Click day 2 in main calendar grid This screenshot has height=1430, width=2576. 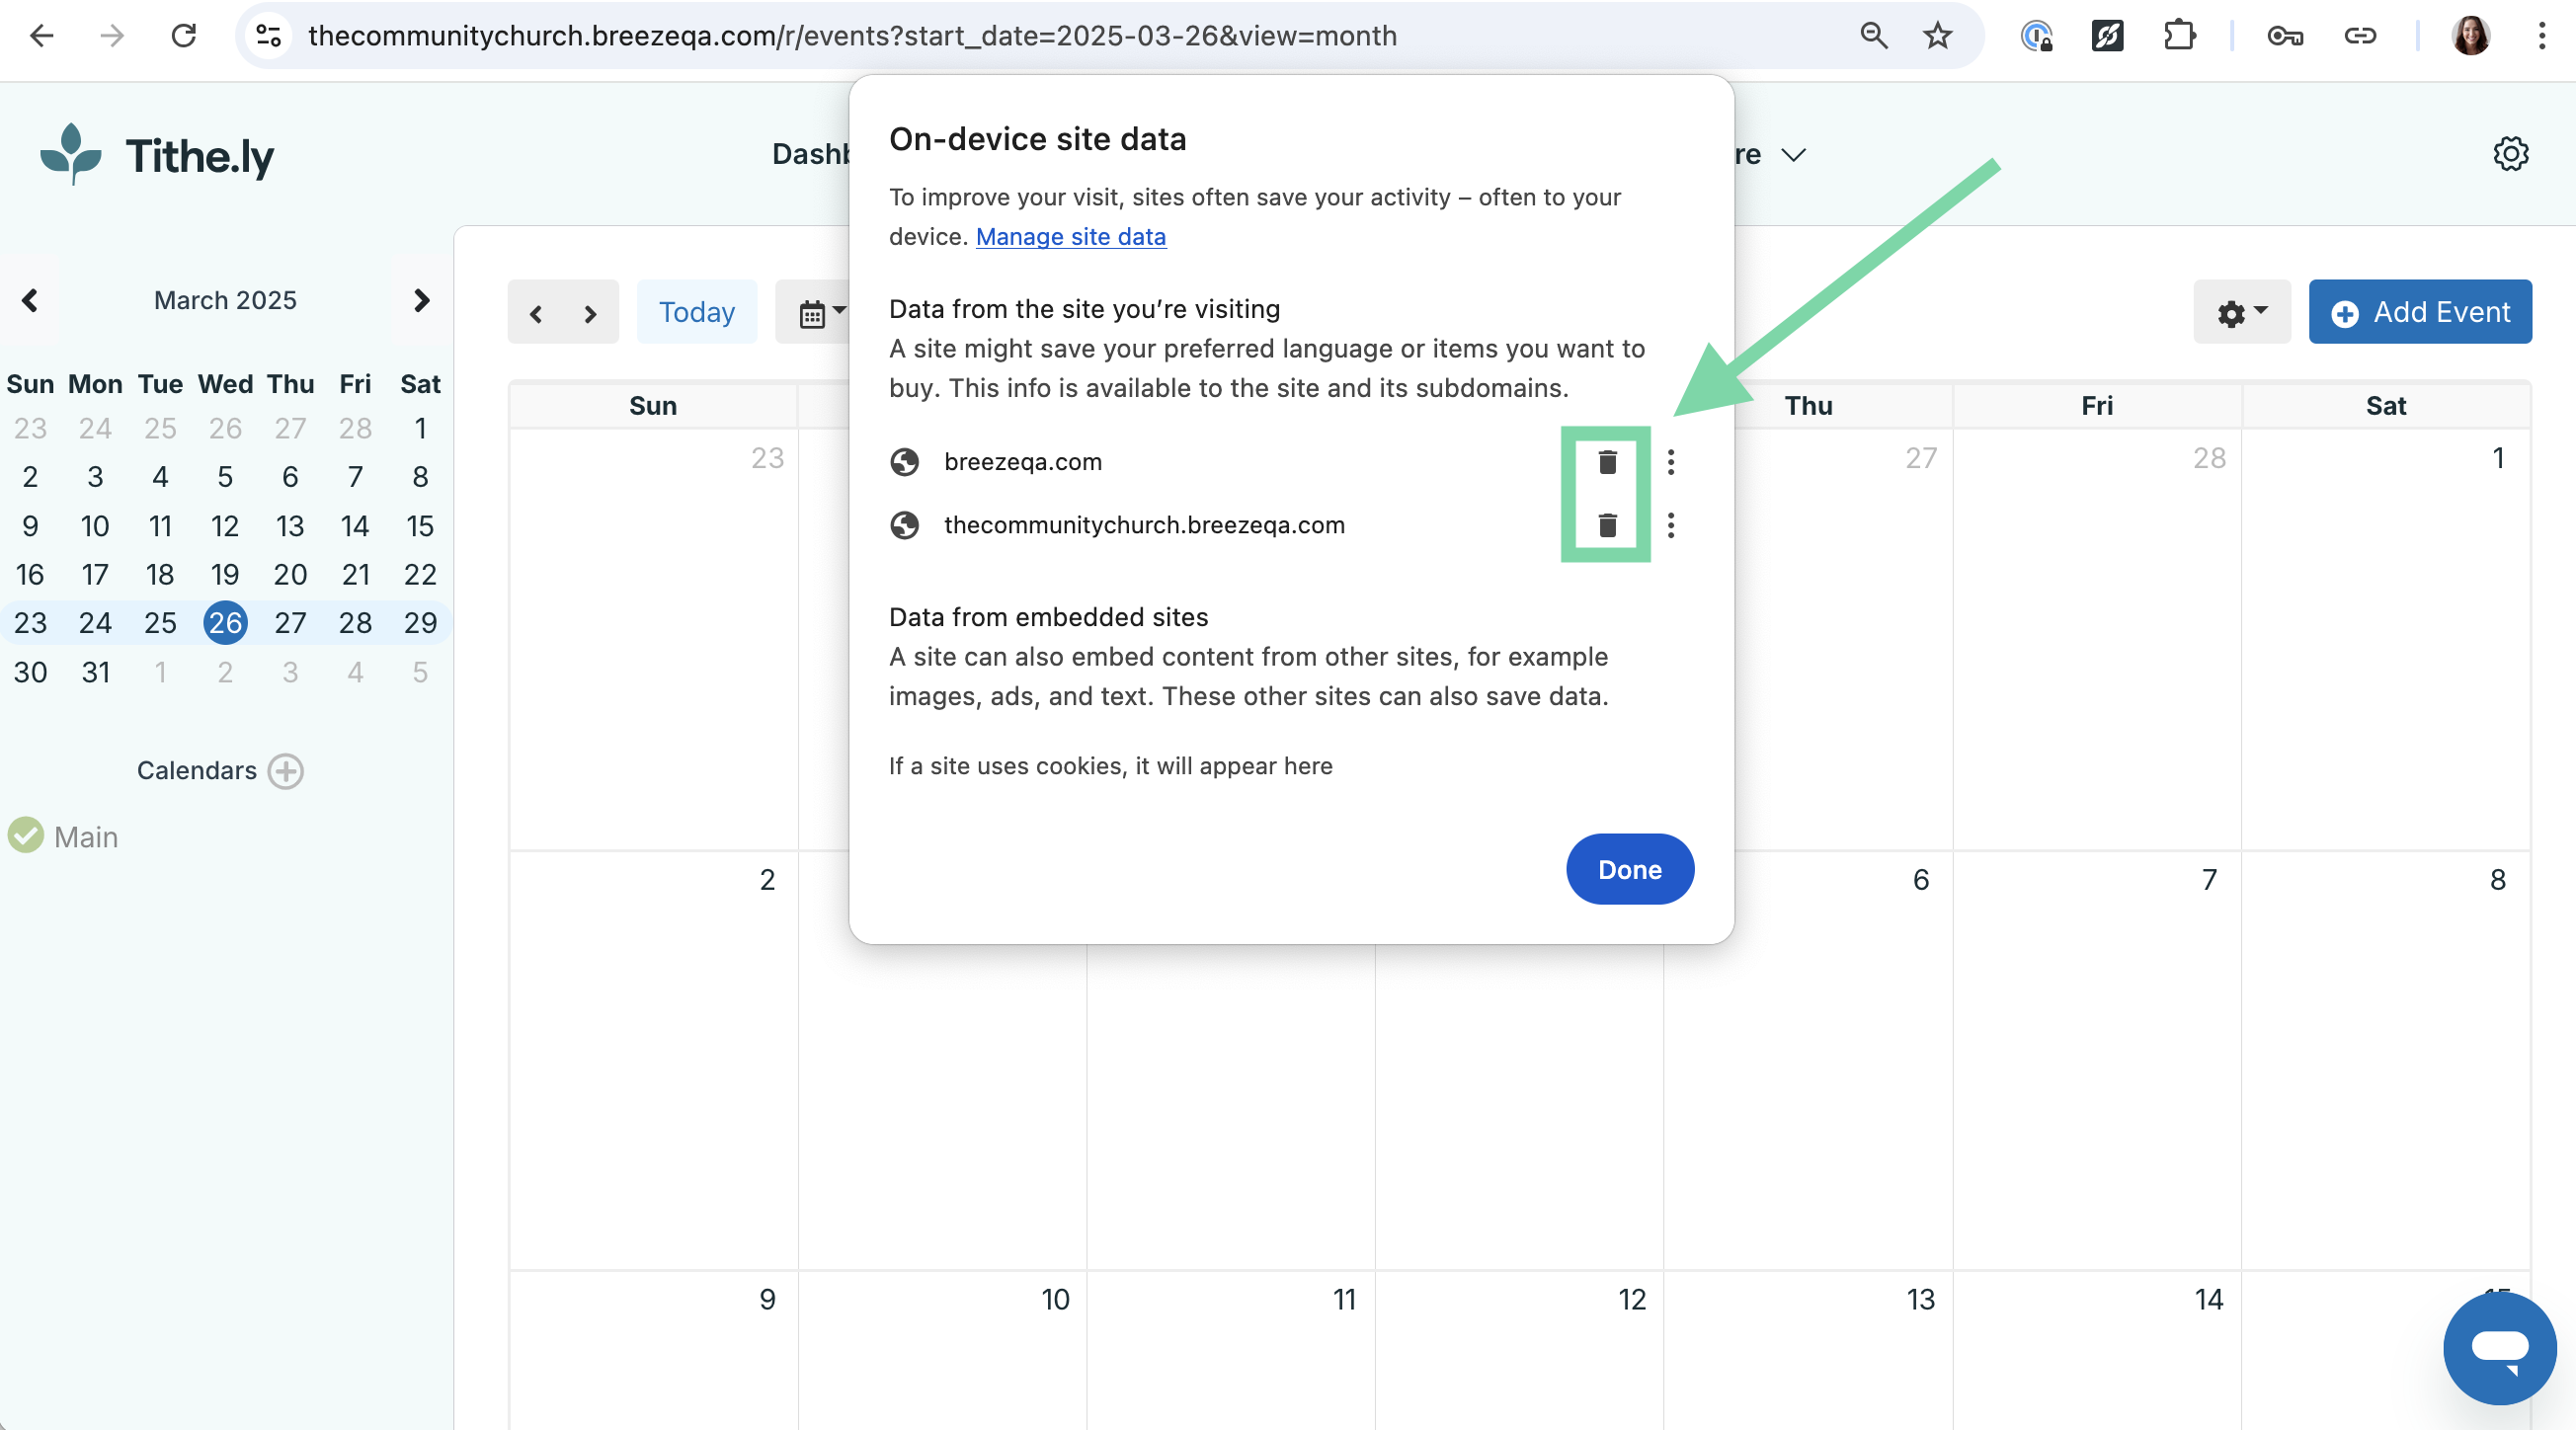pyautogui.click(x=767, y=880)
